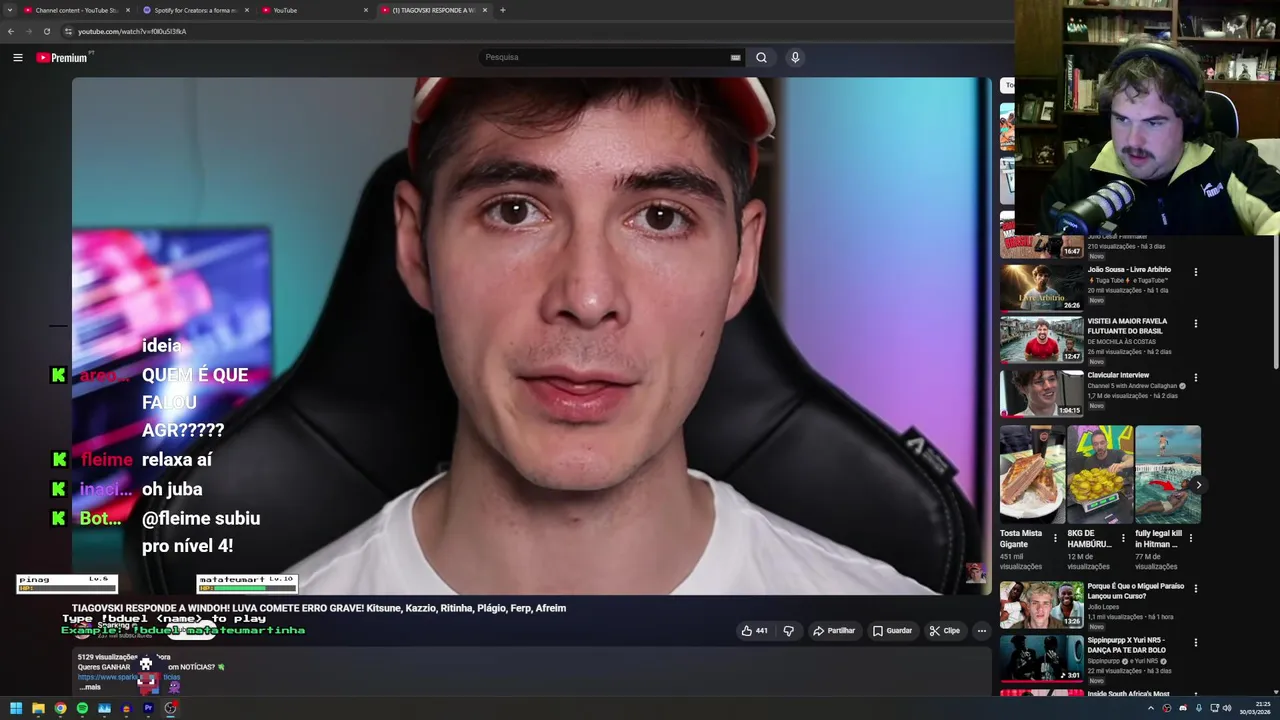Image resolution: width=1280 pixels, height=720 pixels.
Task: Open the Windows Start menu
Action: click(x=16, y=708)
